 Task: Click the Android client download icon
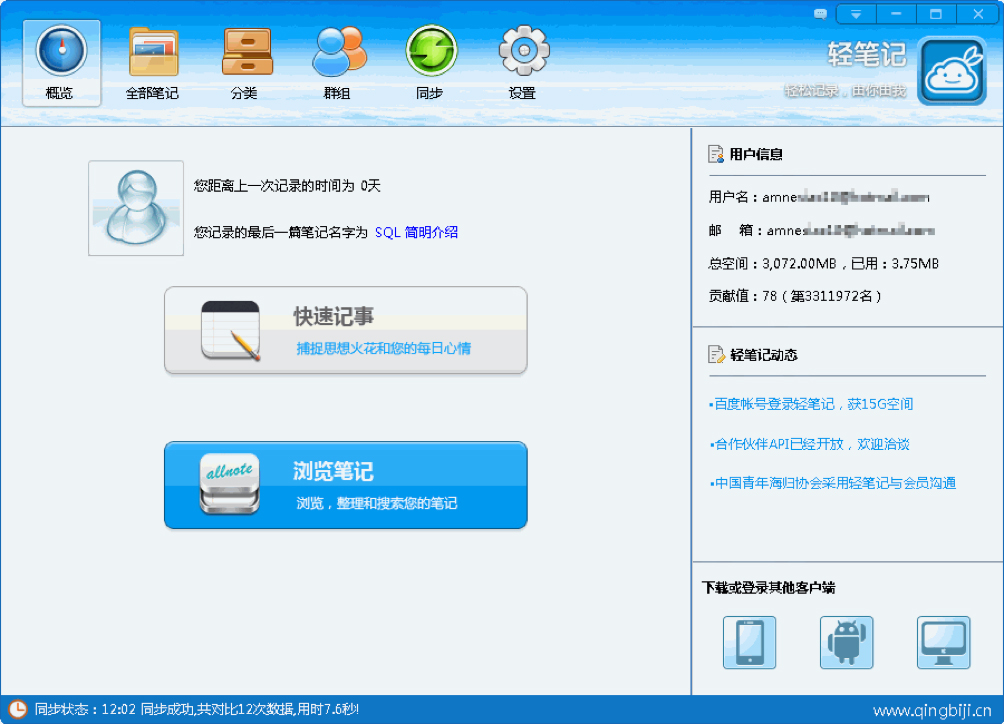click(846, 643)
